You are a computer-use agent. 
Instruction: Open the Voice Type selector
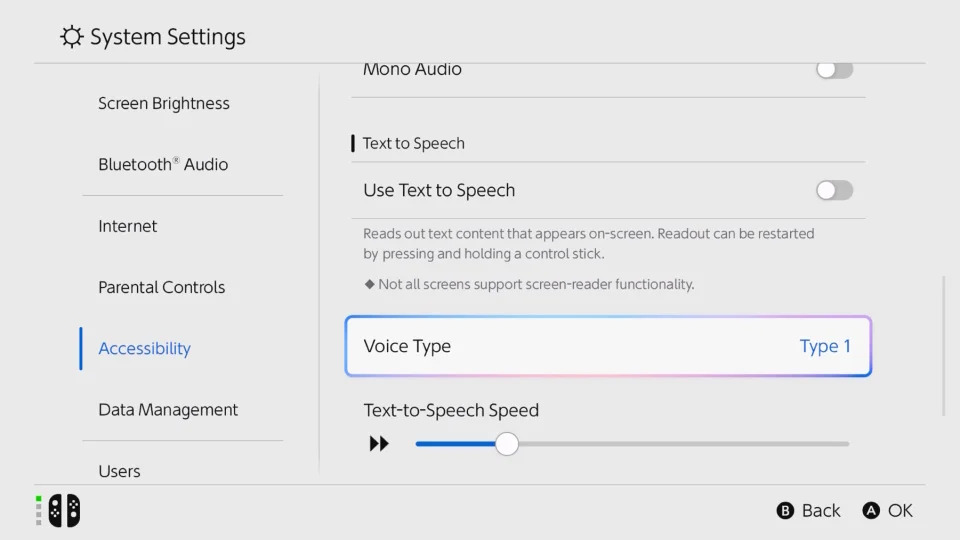pos(608,346)
